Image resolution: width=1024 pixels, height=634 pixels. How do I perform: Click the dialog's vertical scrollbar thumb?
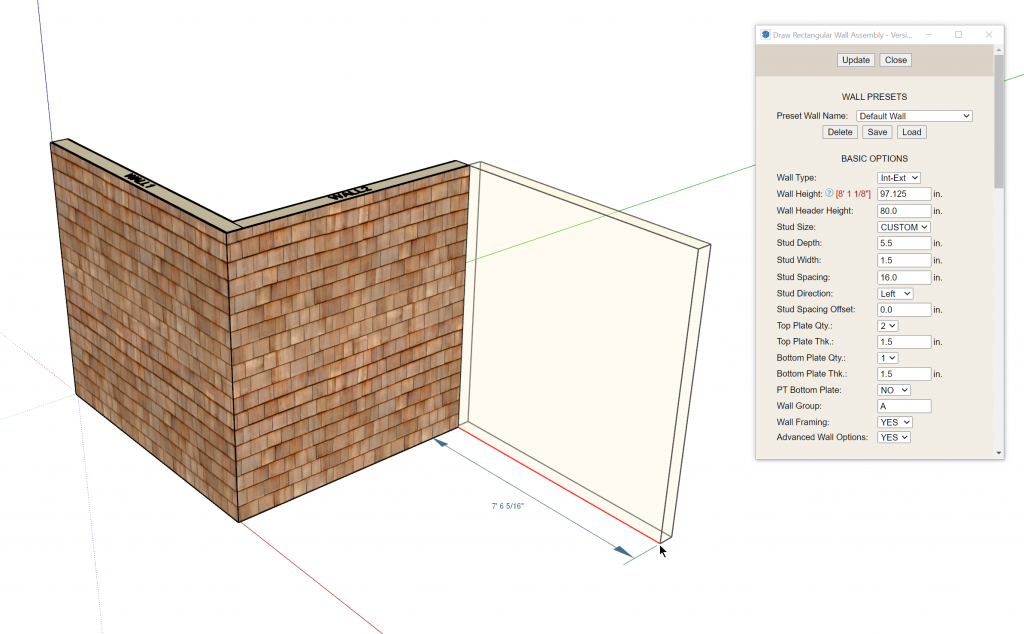click(999, 120)
